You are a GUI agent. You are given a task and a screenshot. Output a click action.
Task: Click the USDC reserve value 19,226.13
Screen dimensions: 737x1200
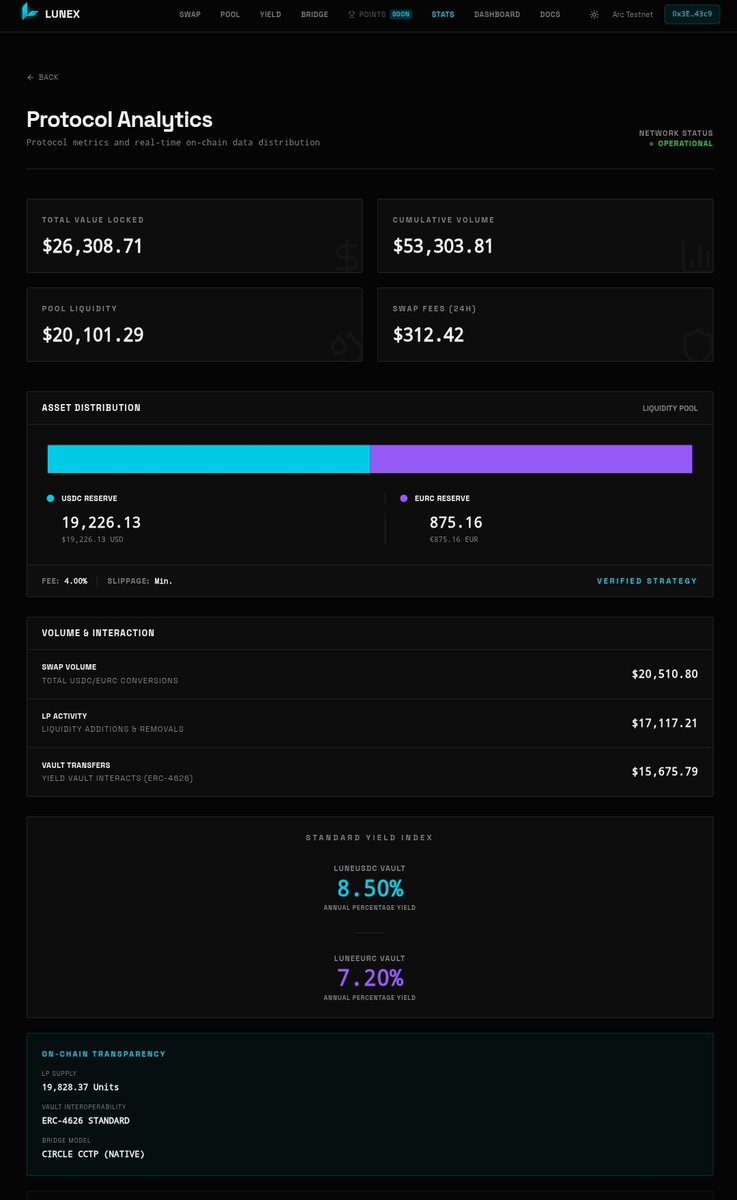101,522
